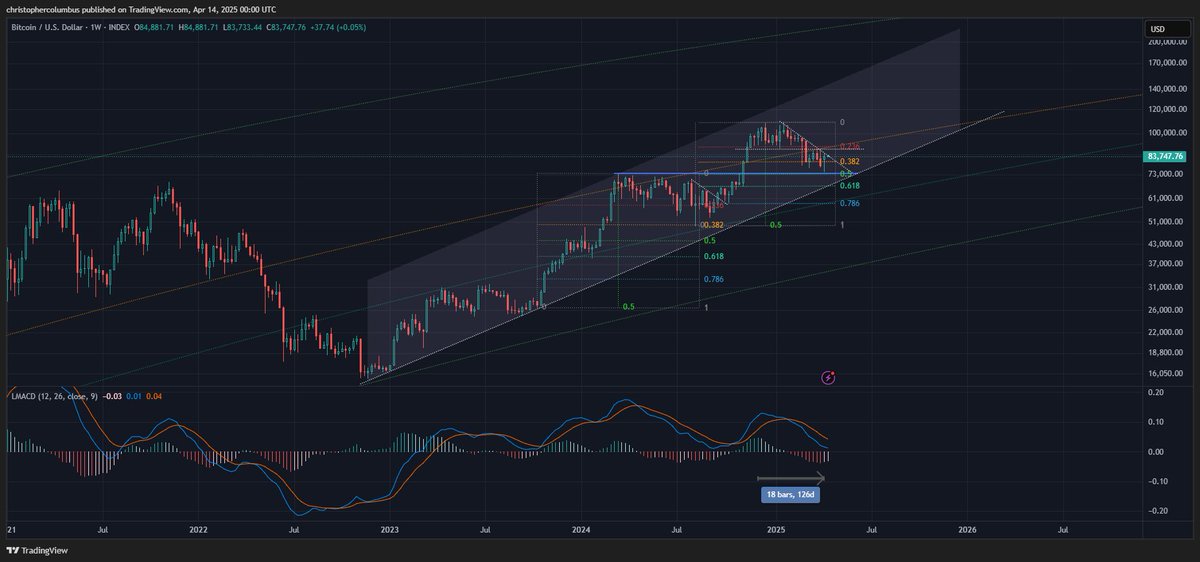Click the 16,050.00 price axis label
Viewport: 1200px width, 562px height.
click(x=1167, y=372)
